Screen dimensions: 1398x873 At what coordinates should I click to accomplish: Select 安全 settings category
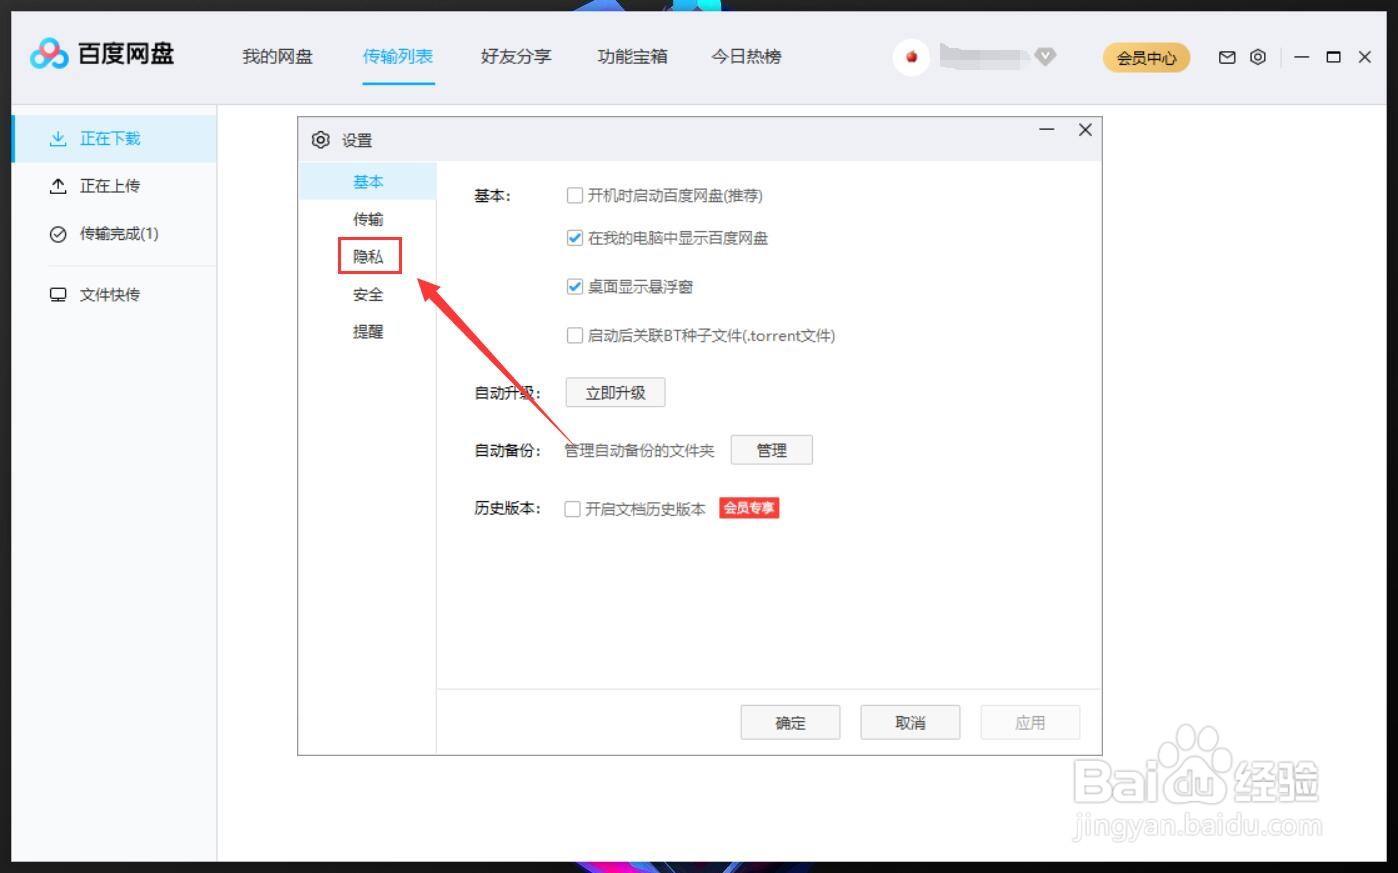[367, 294]
